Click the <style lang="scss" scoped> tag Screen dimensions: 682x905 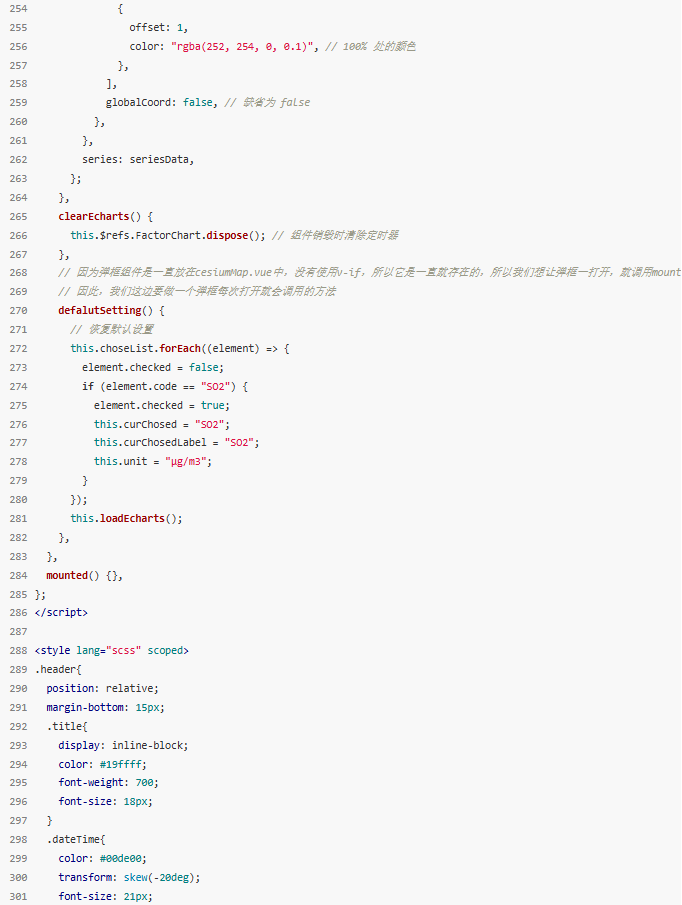(x=112, y=650)
